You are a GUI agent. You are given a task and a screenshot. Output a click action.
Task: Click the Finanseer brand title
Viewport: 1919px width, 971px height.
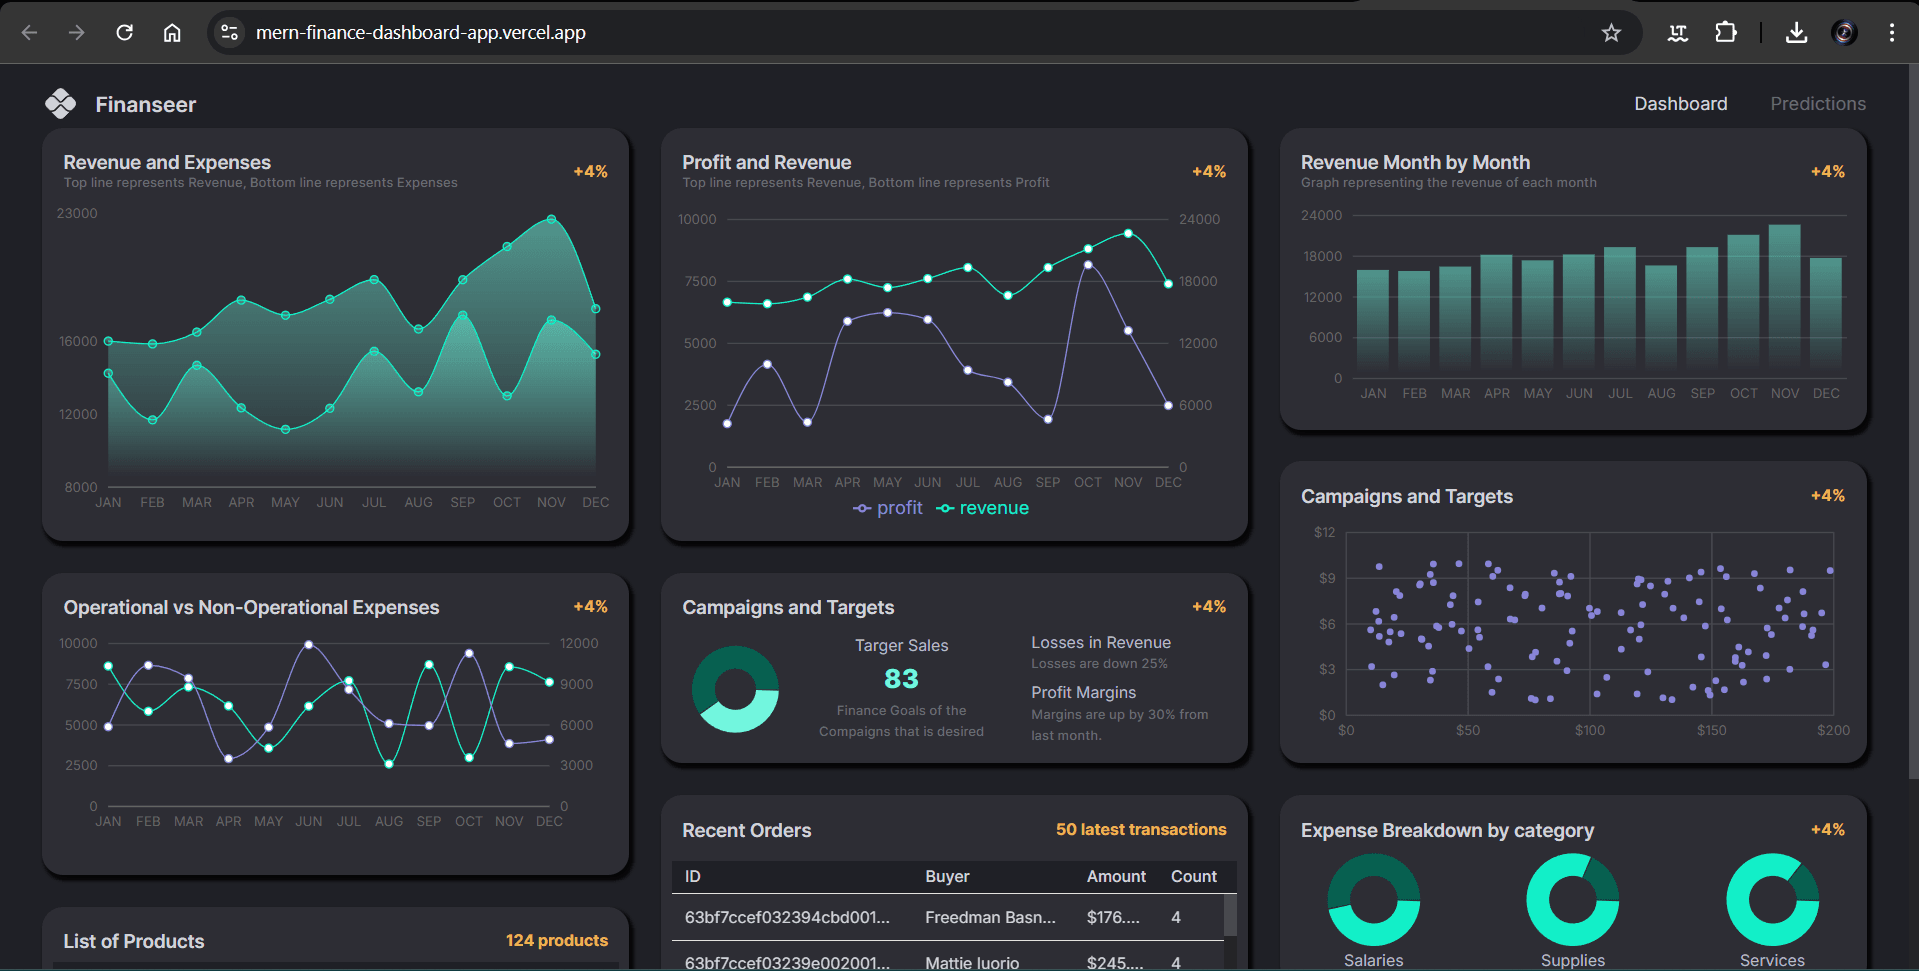tap(146, 104)
